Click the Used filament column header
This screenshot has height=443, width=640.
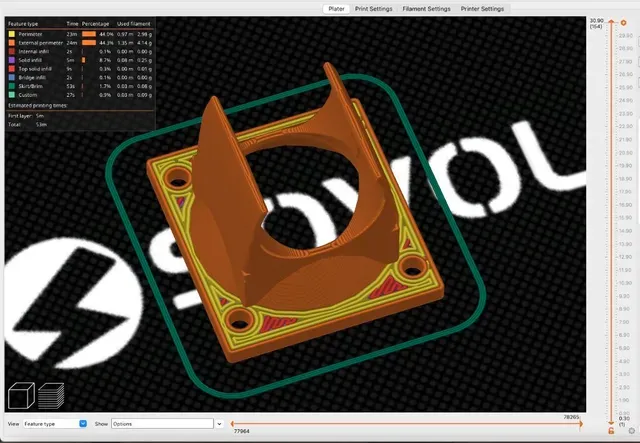point(134,24)
